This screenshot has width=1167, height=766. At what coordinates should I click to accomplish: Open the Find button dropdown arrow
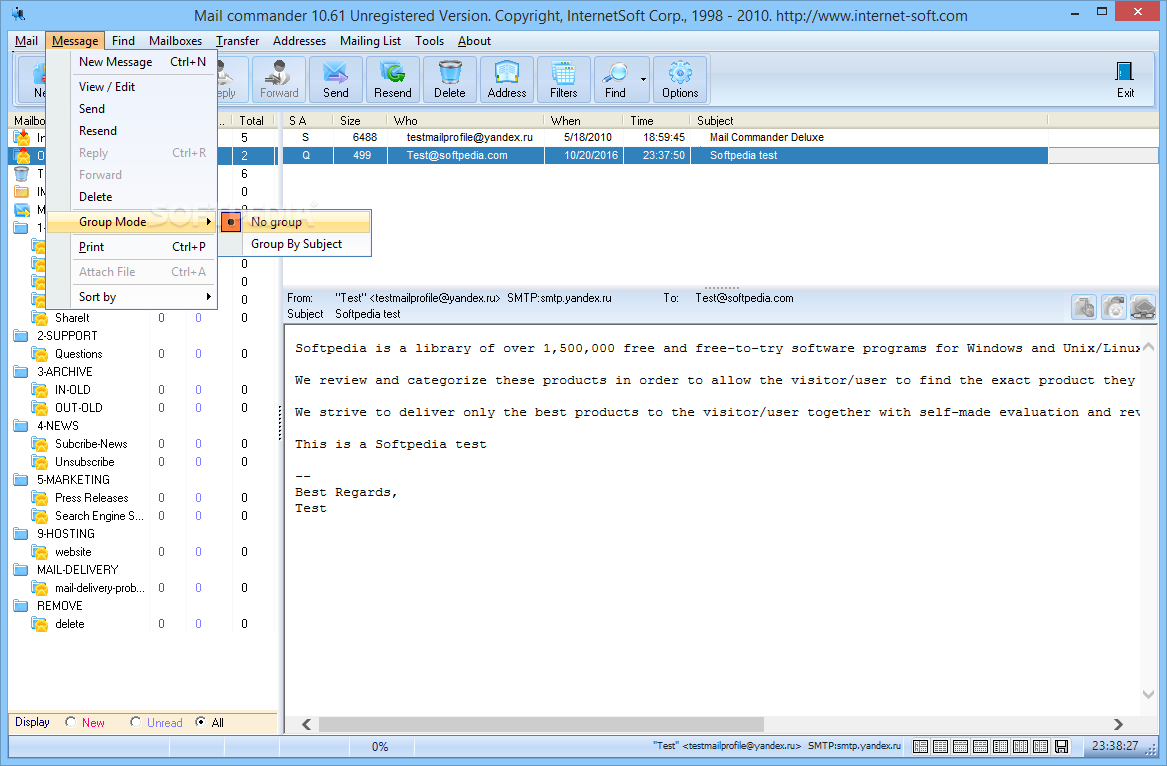click(x=643, y=79)
